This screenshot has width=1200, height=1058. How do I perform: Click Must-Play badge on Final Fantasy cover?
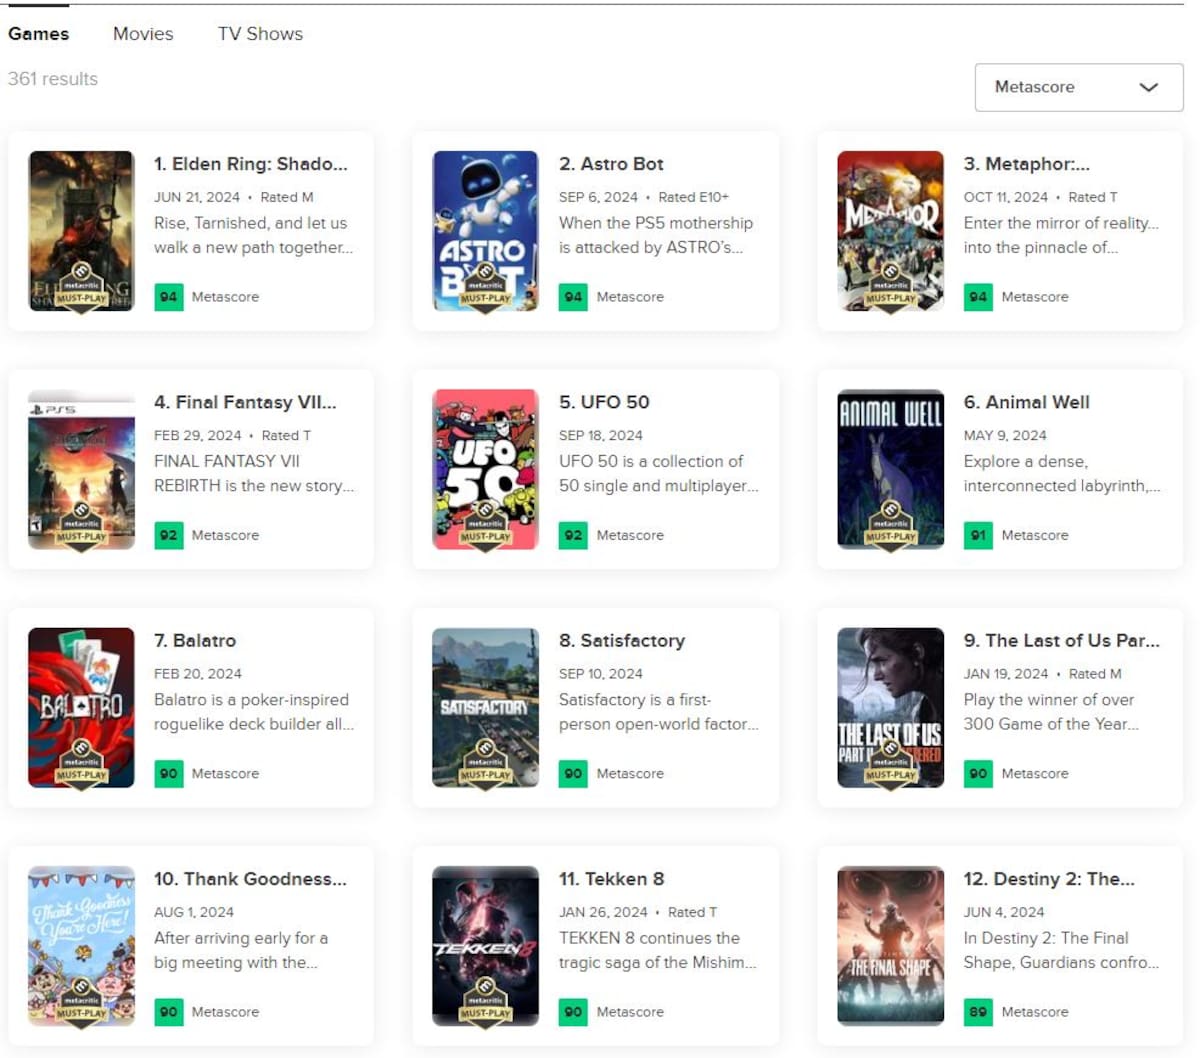tap(81, 526)
